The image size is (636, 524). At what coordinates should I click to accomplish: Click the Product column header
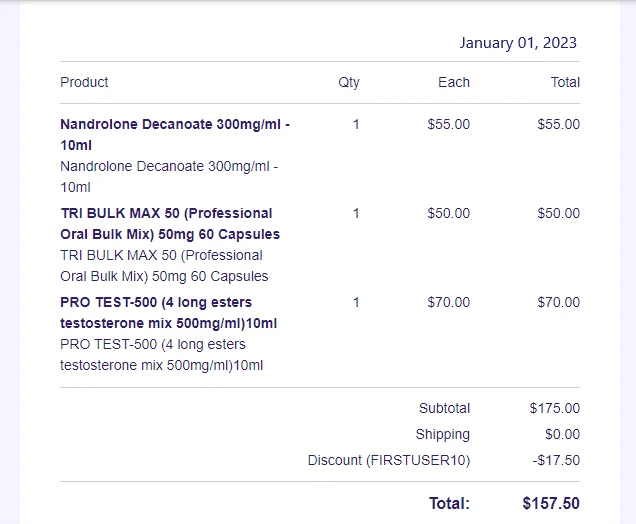[84, 82]
